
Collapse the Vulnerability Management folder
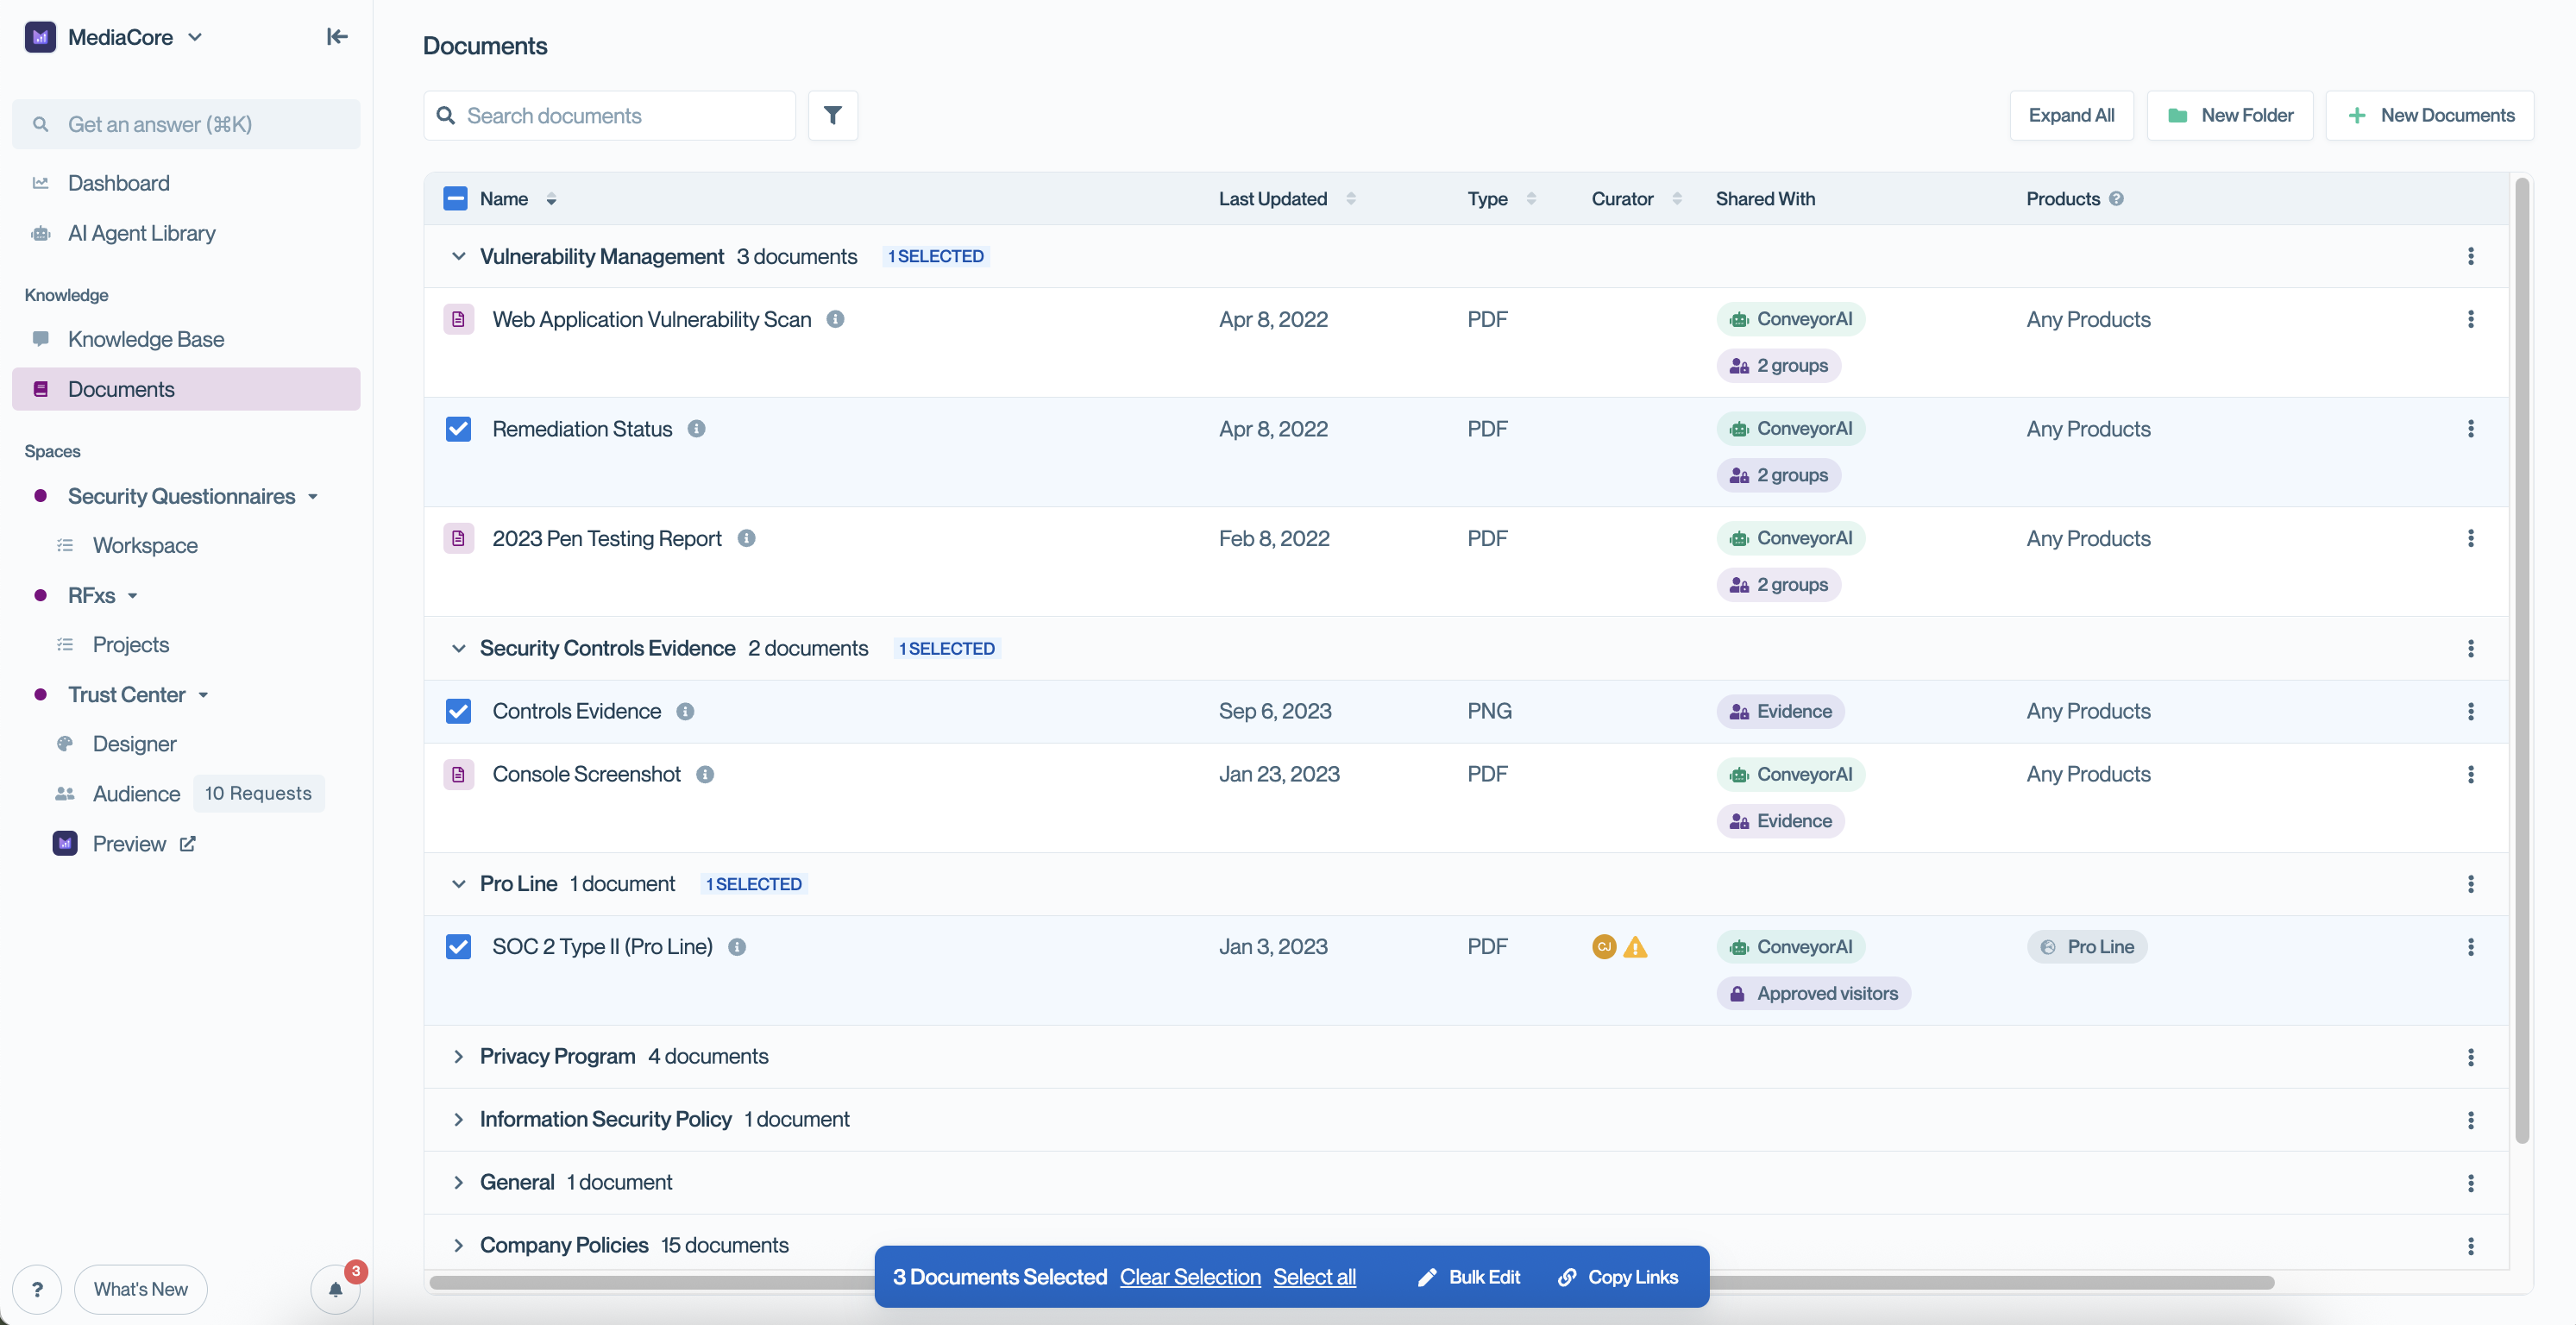click(458, 256)
